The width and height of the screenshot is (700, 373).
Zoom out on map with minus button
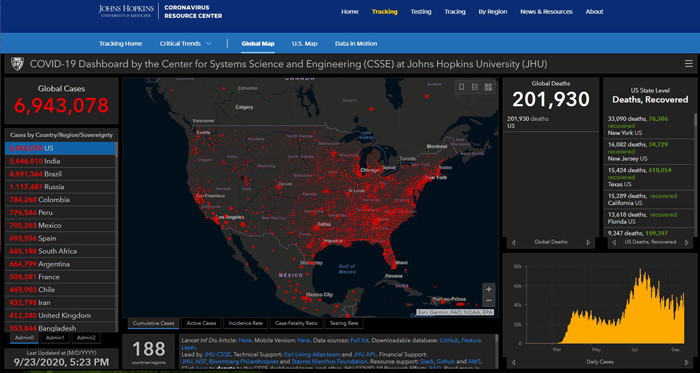coord(489,300)
